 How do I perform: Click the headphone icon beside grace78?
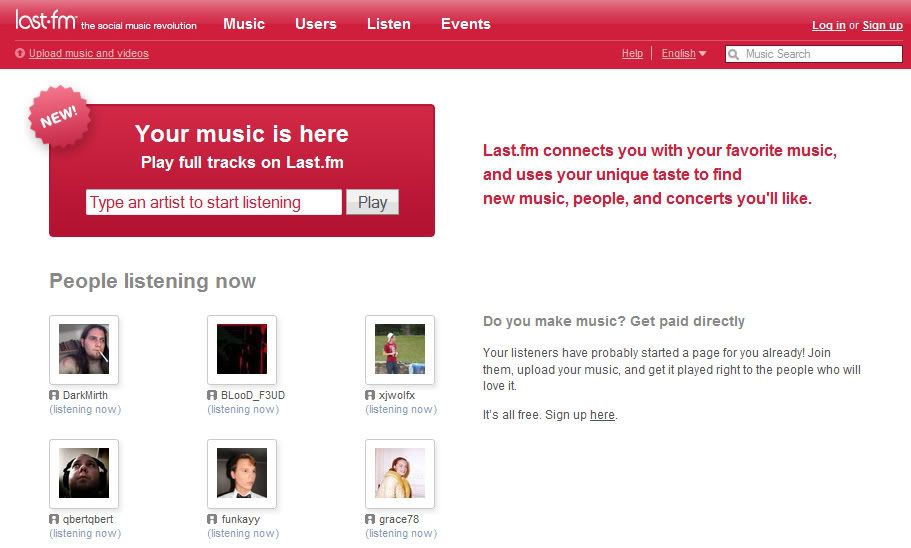[x=370, y=519]
